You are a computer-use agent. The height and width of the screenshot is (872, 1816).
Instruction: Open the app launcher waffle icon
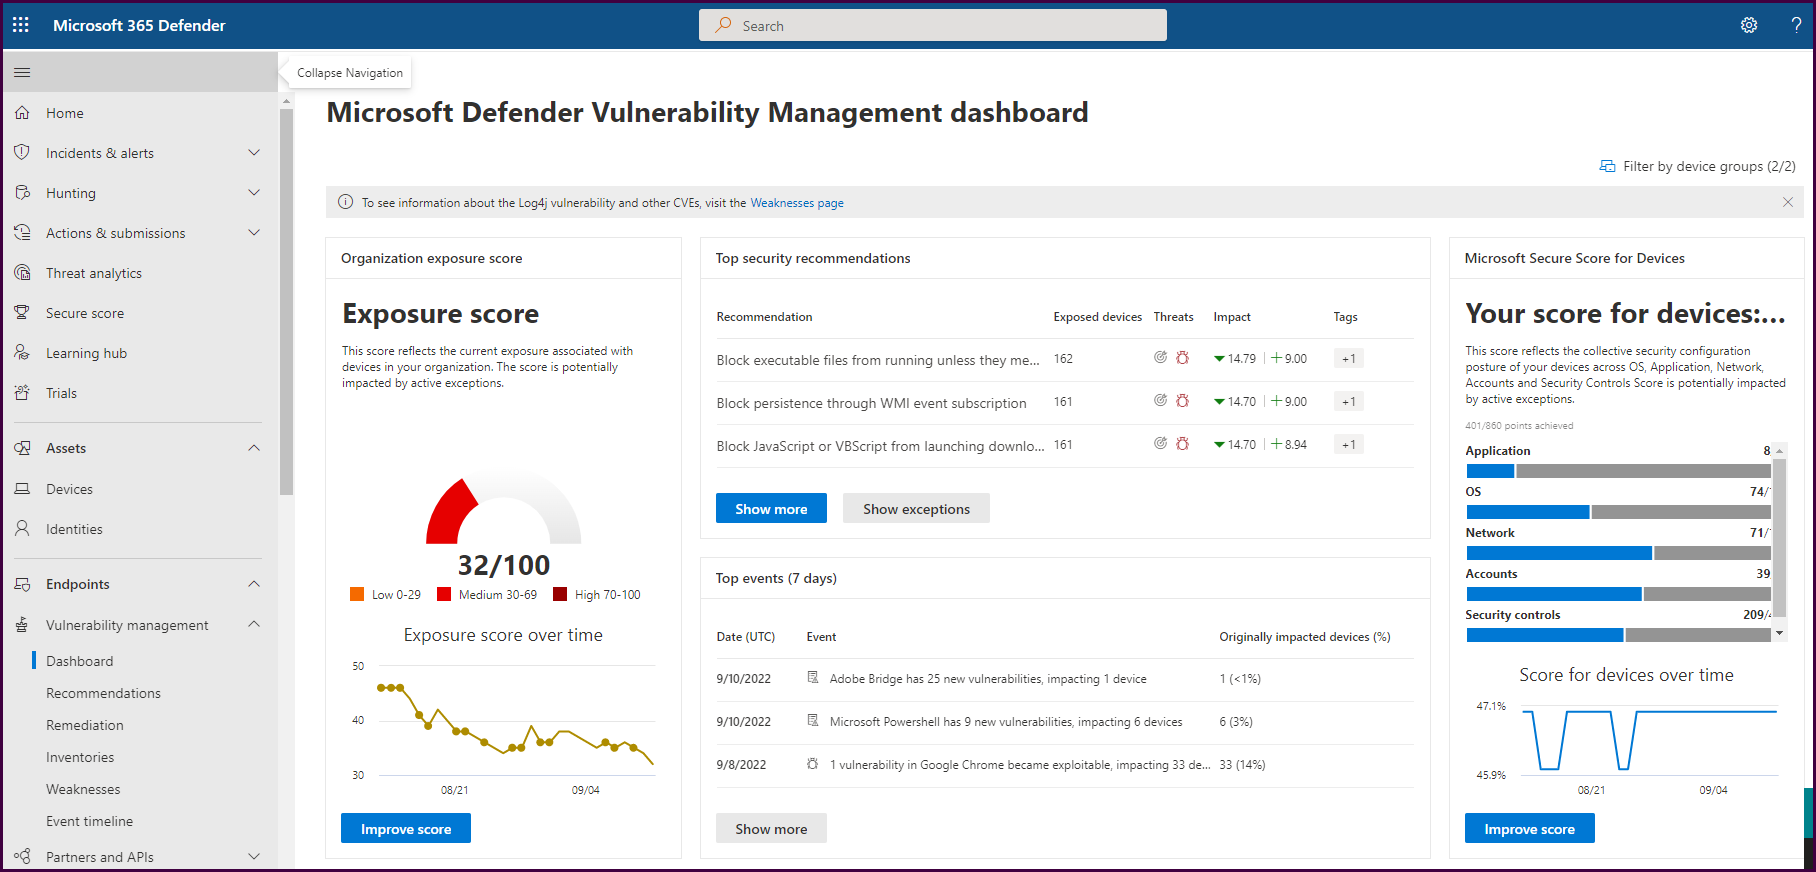coord(21,25)
